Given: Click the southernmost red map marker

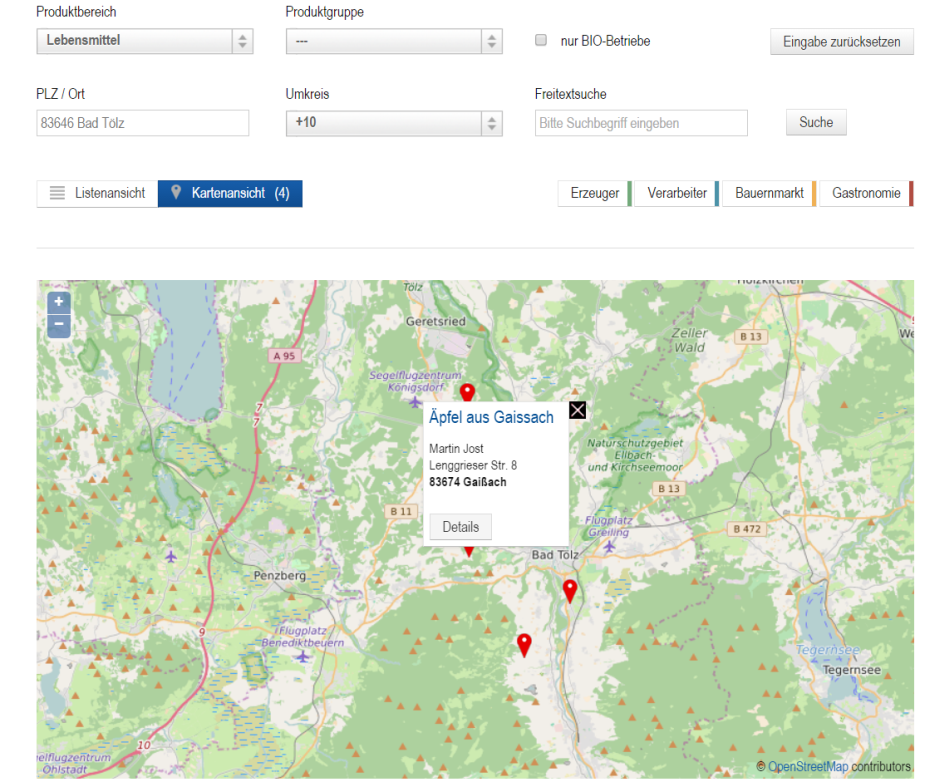Looking at the screenshot, I should point(524,645).
